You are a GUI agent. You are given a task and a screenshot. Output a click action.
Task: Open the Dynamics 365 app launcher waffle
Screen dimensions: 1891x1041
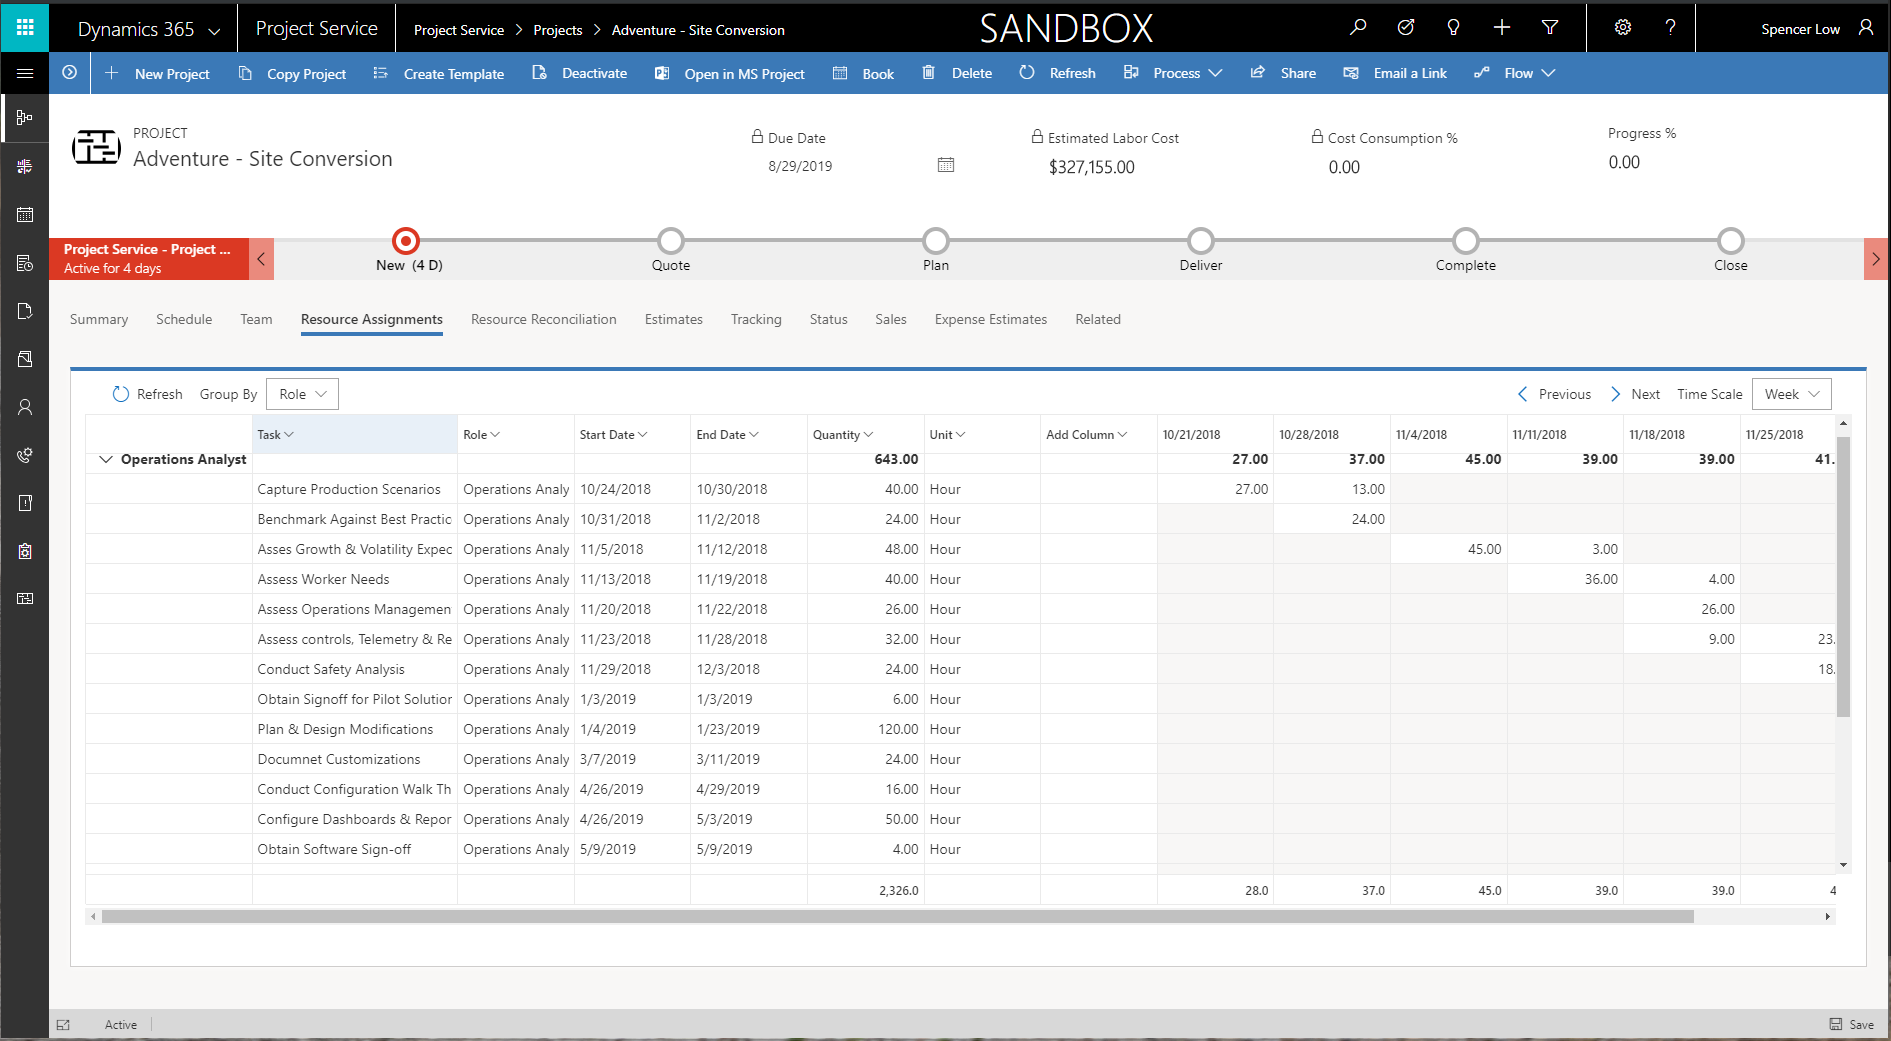(25, 27)
